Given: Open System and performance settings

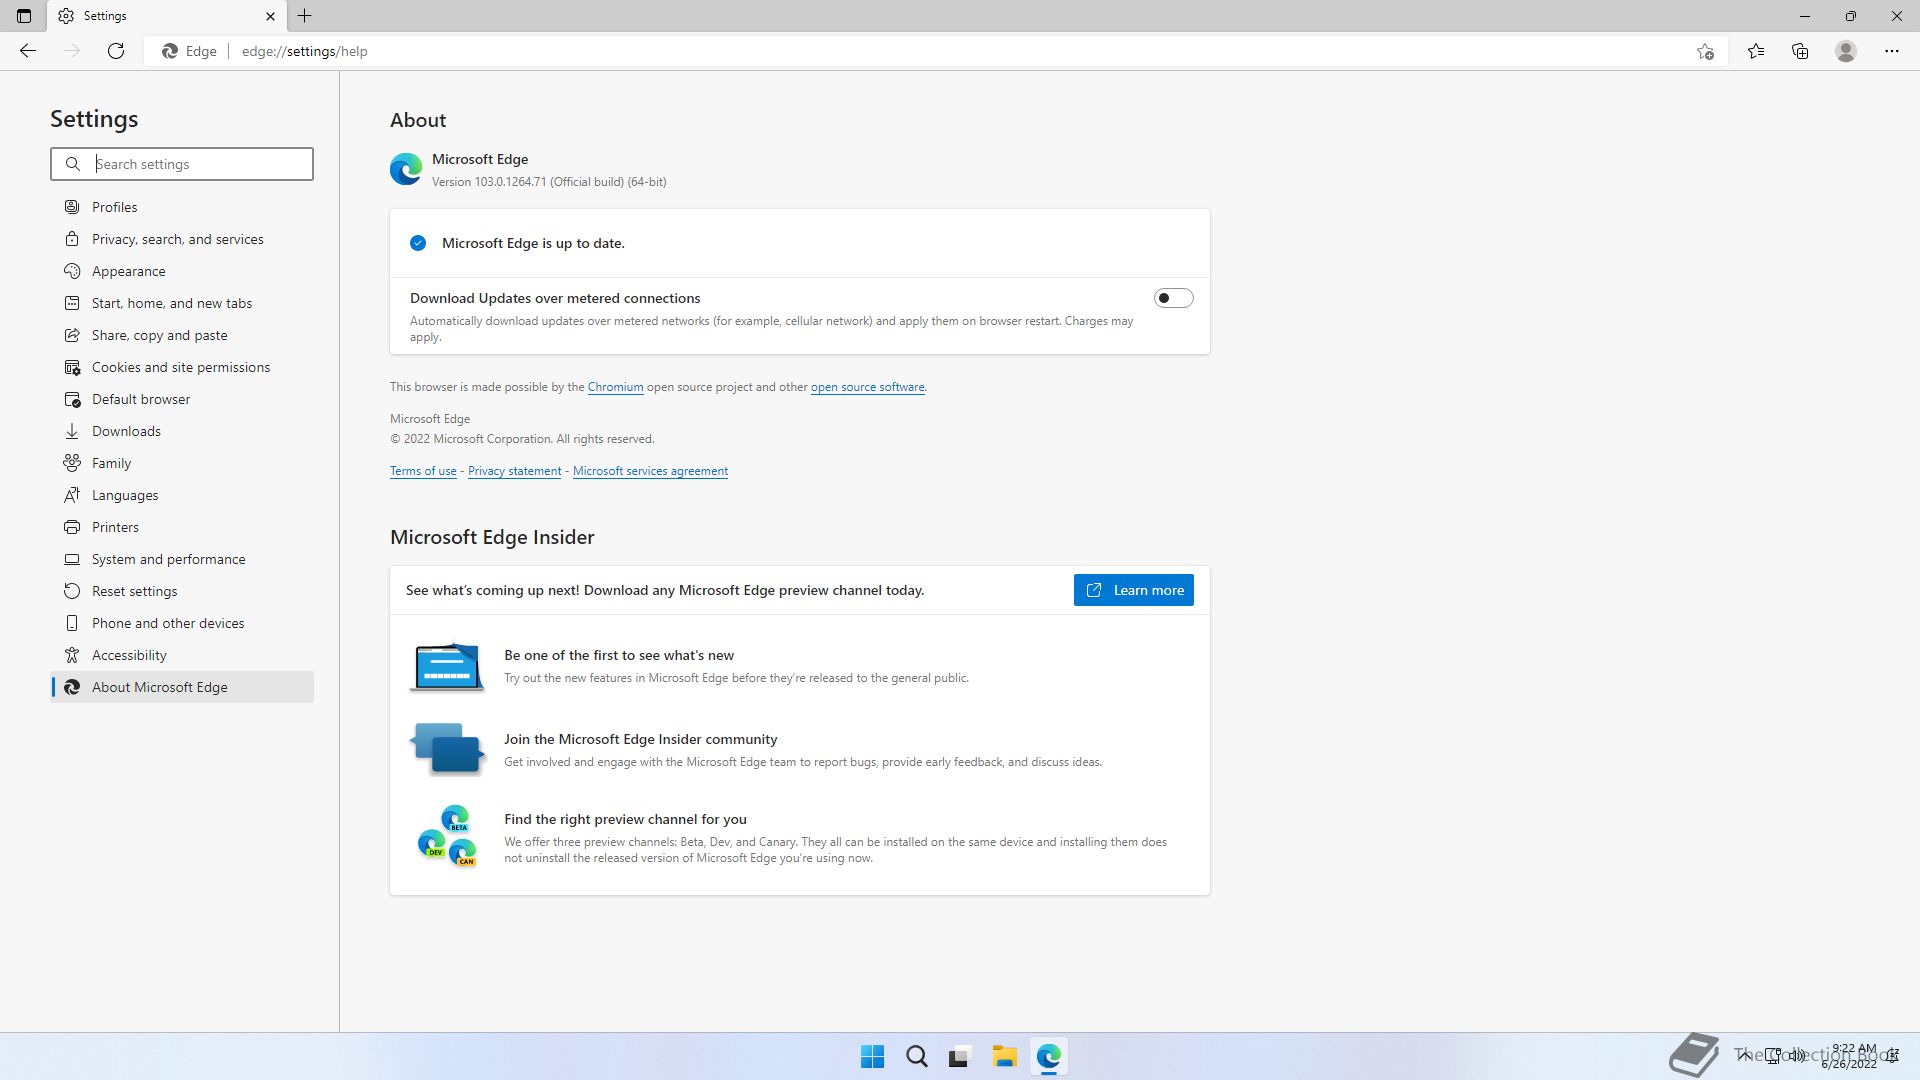Looking at the screenshot, I should 182,559.
